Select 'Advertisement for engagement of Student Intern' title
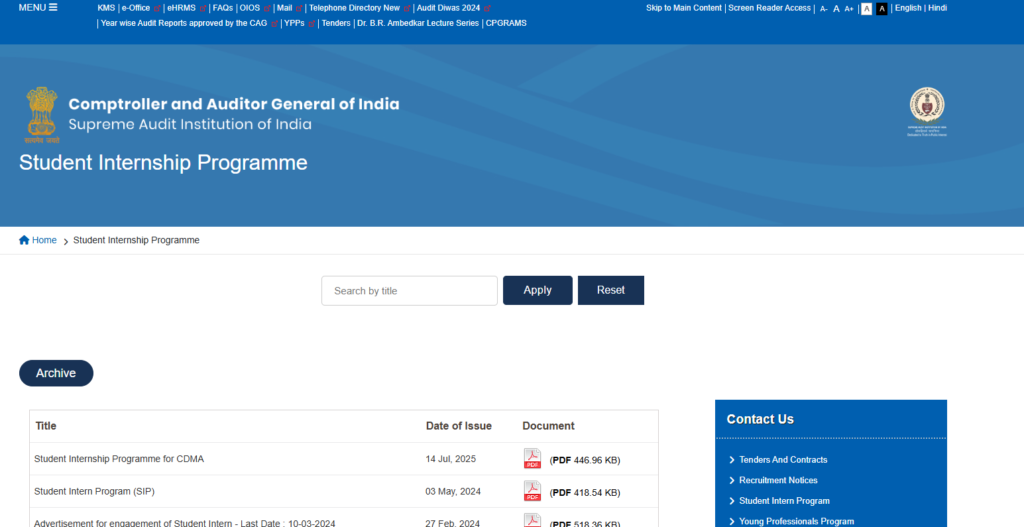Image resolution: width=1024 pixels, height=527 pixels. [185, 523]
